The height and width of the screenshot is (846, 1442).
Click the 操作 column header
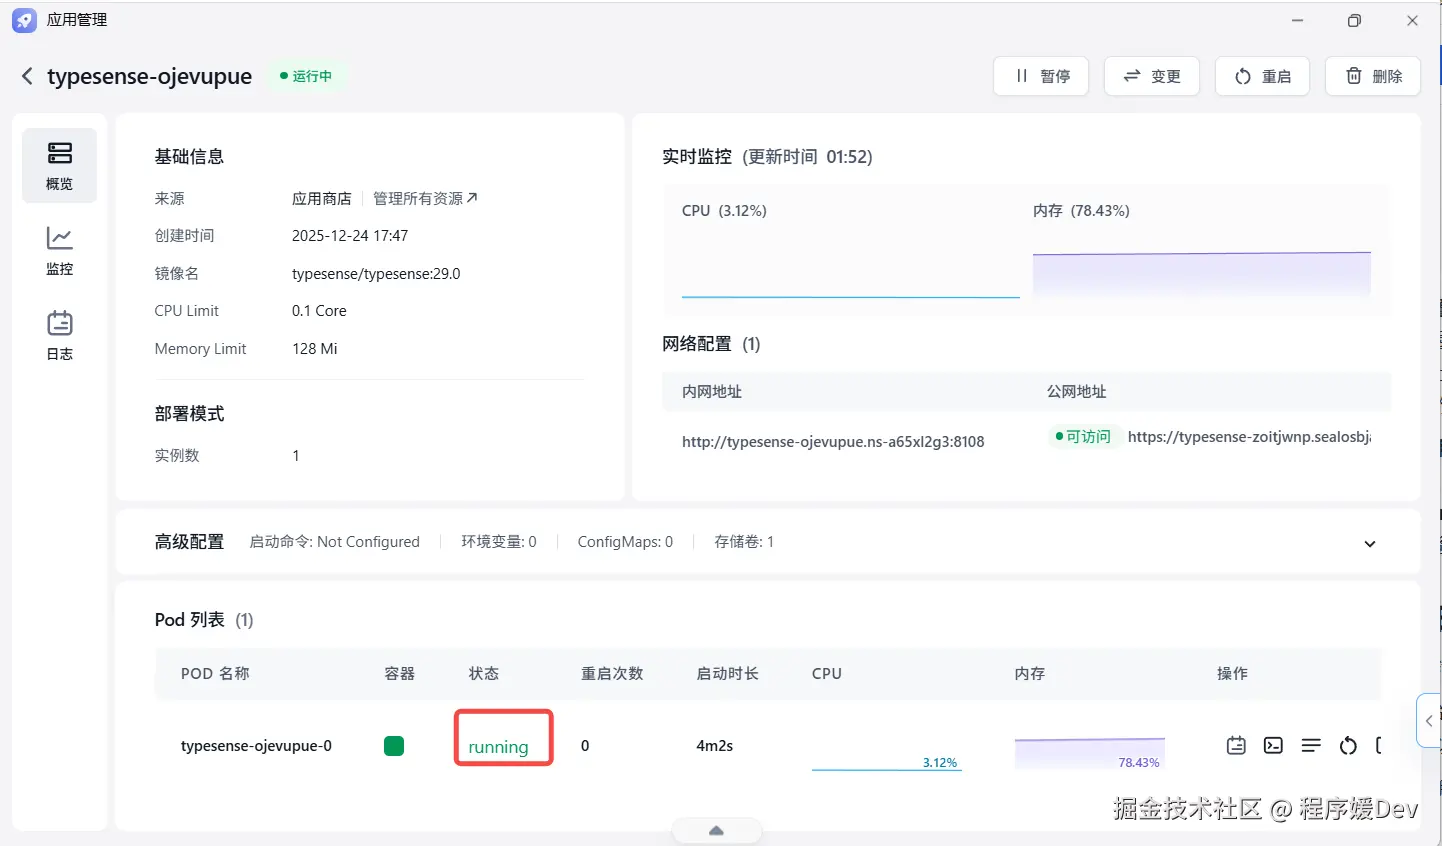pos(1232,674)
